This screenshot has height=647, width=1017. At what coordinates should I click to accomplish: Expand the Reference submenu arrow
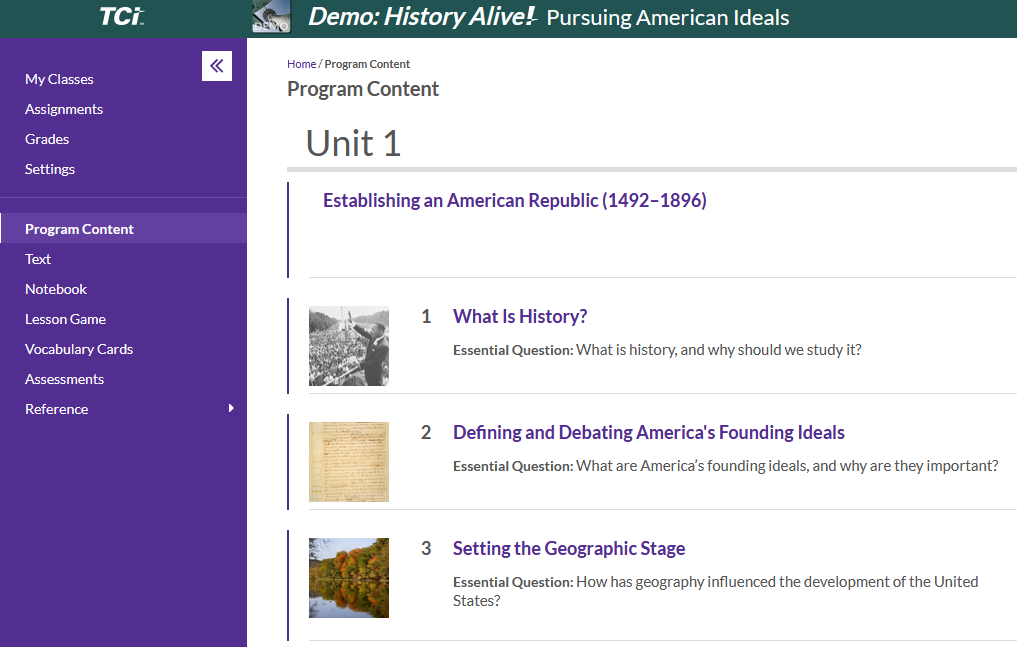coord(231,408)
